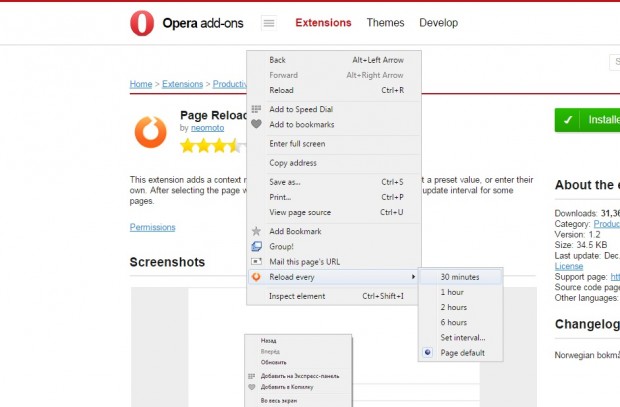Choose Set interval... in submenu
620x407 pixels.
tap(461, 337)
